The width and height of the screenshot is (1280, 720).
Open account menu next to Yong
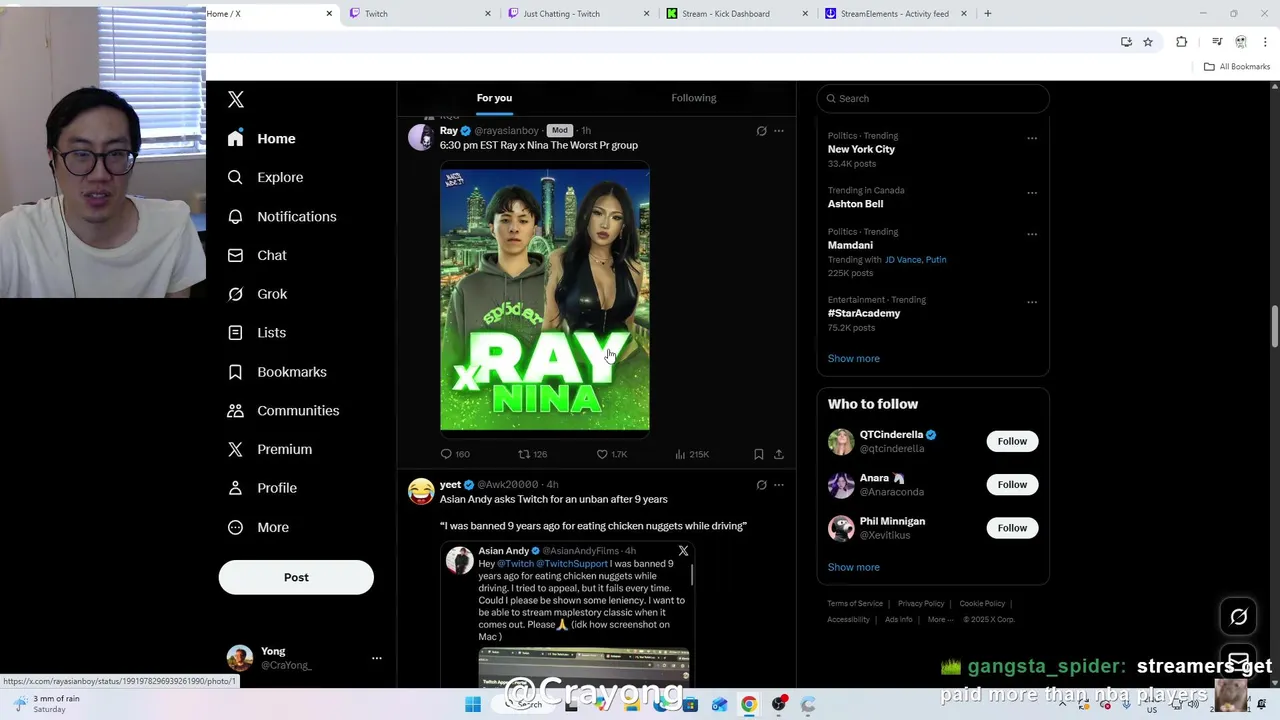click(377, 658)
